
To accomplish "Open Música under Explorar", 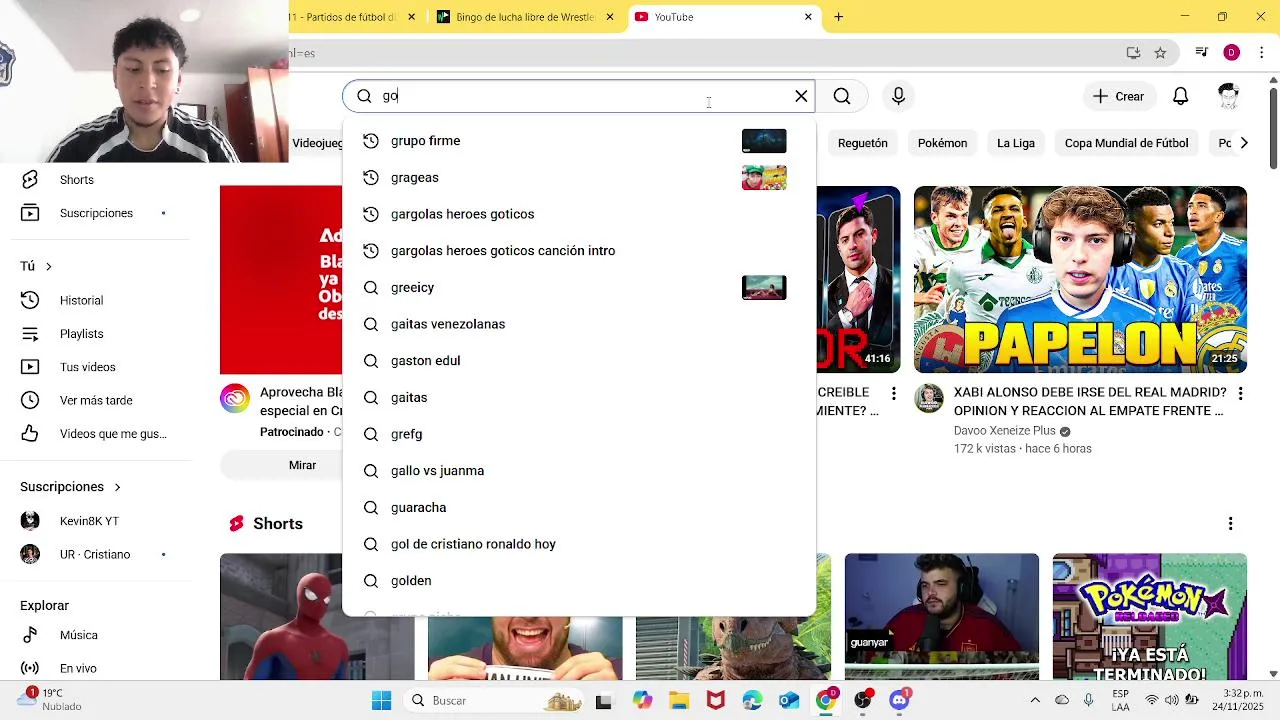I will tap(78, 635).
